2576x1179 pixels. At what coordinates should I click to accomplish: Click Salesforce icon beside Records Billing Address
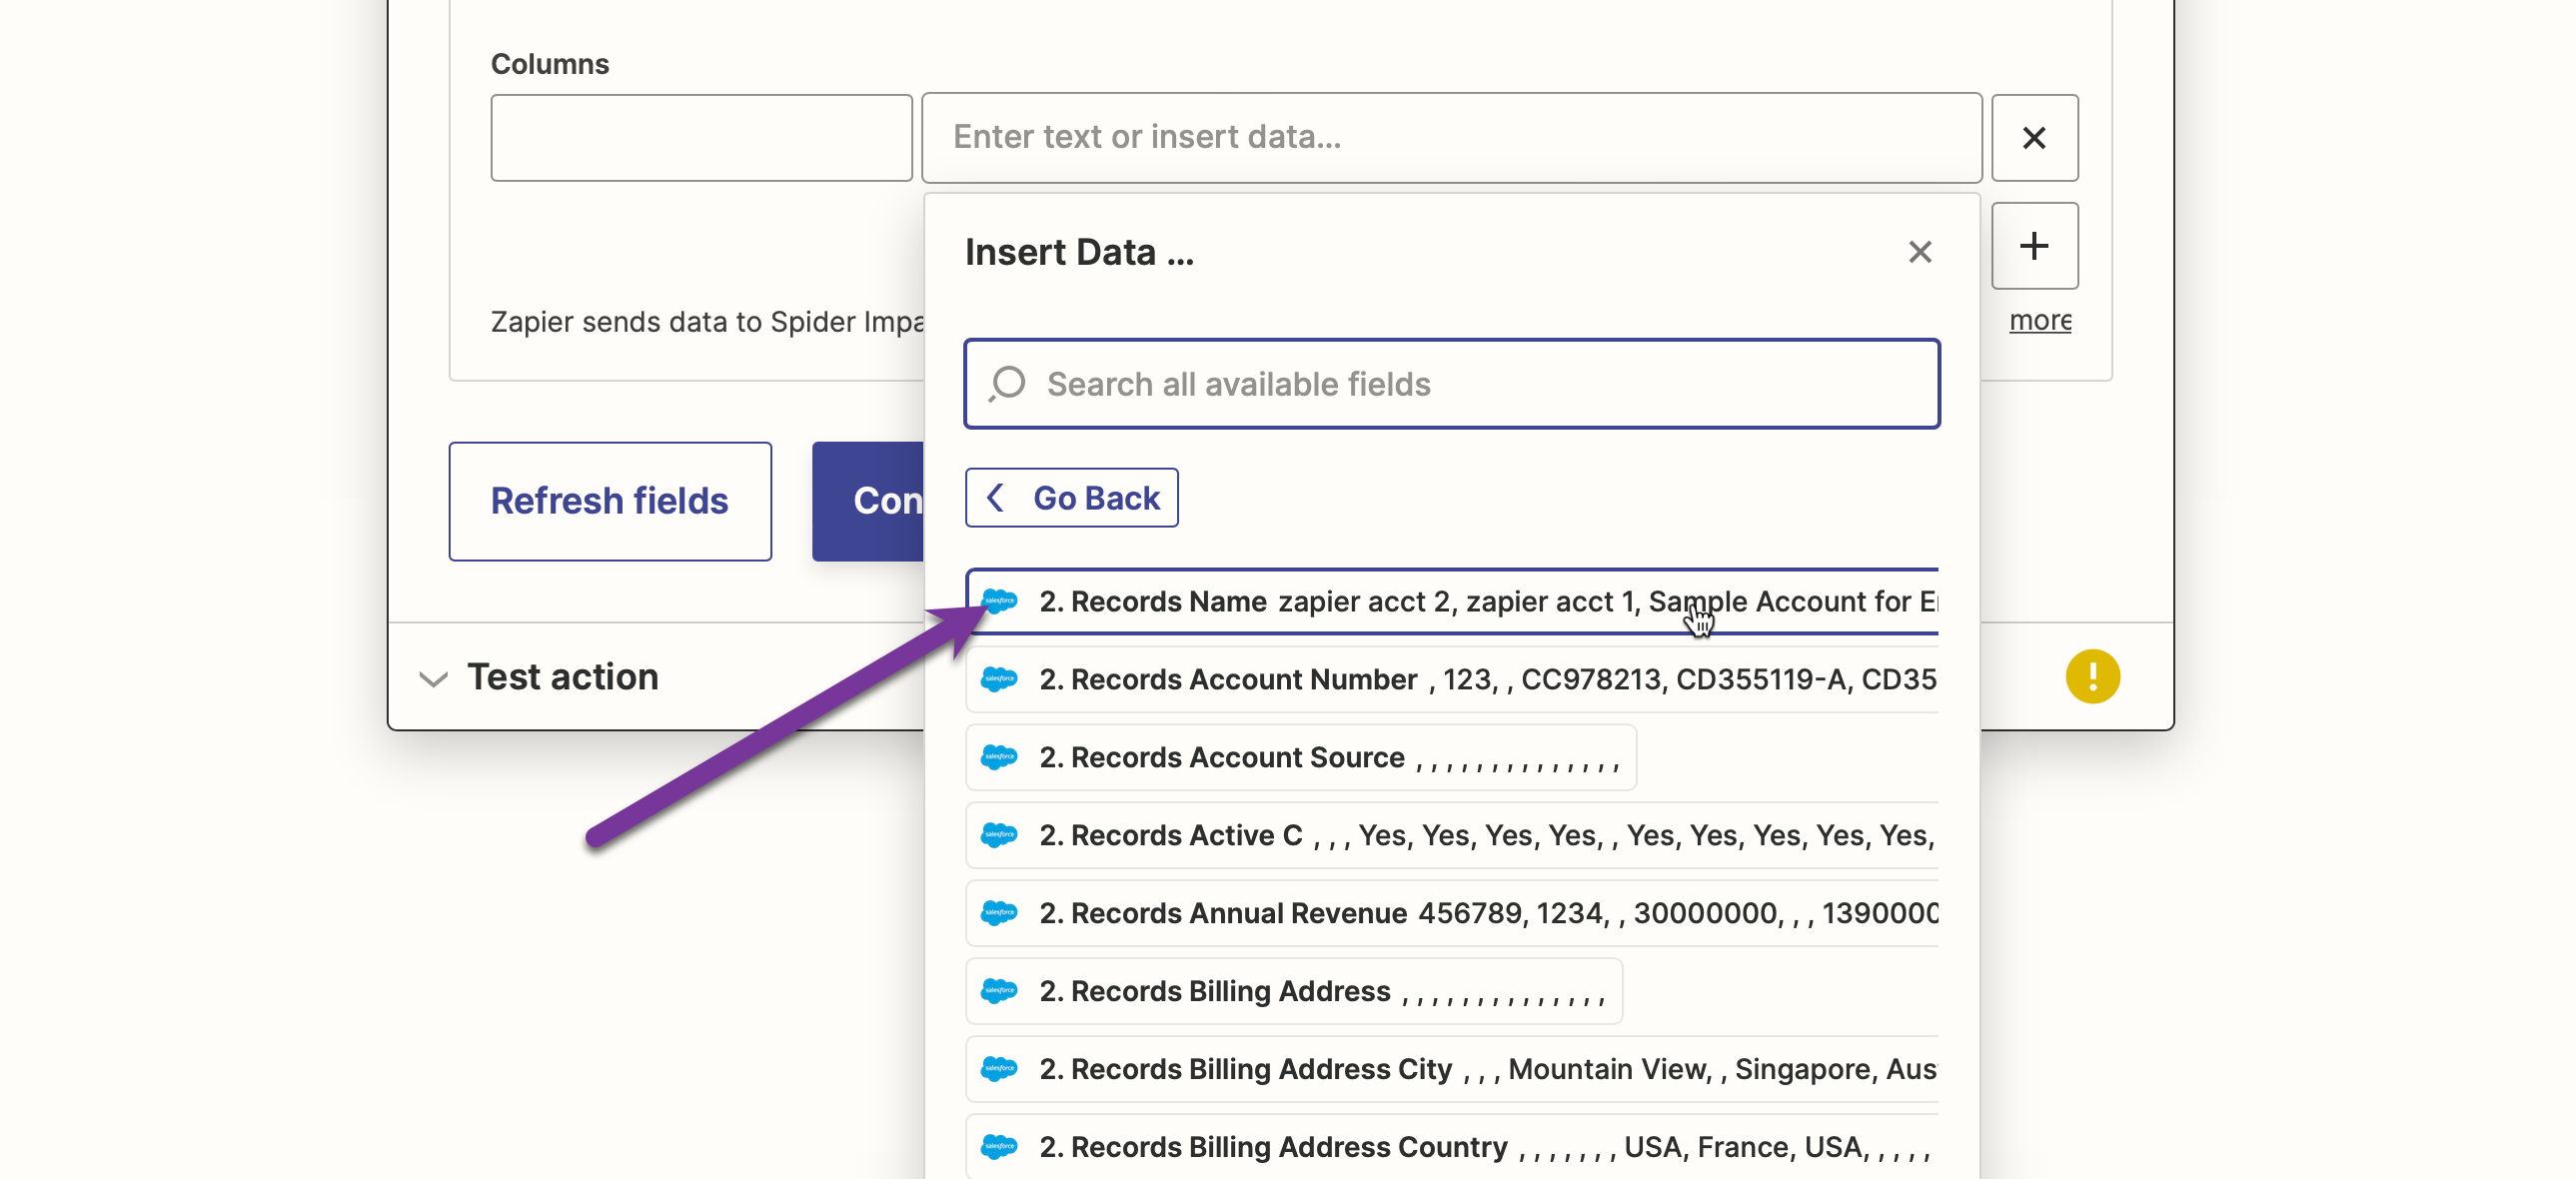[999, 991]
